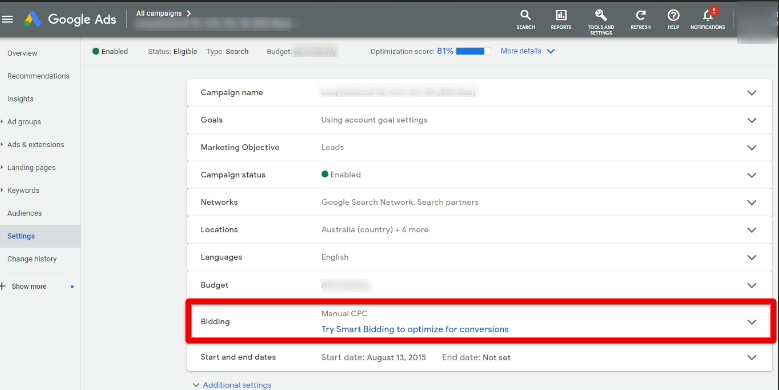Go to Overview in sidebar
The width and height of the screenshot is (779, 390).
[x=22, y=53]
